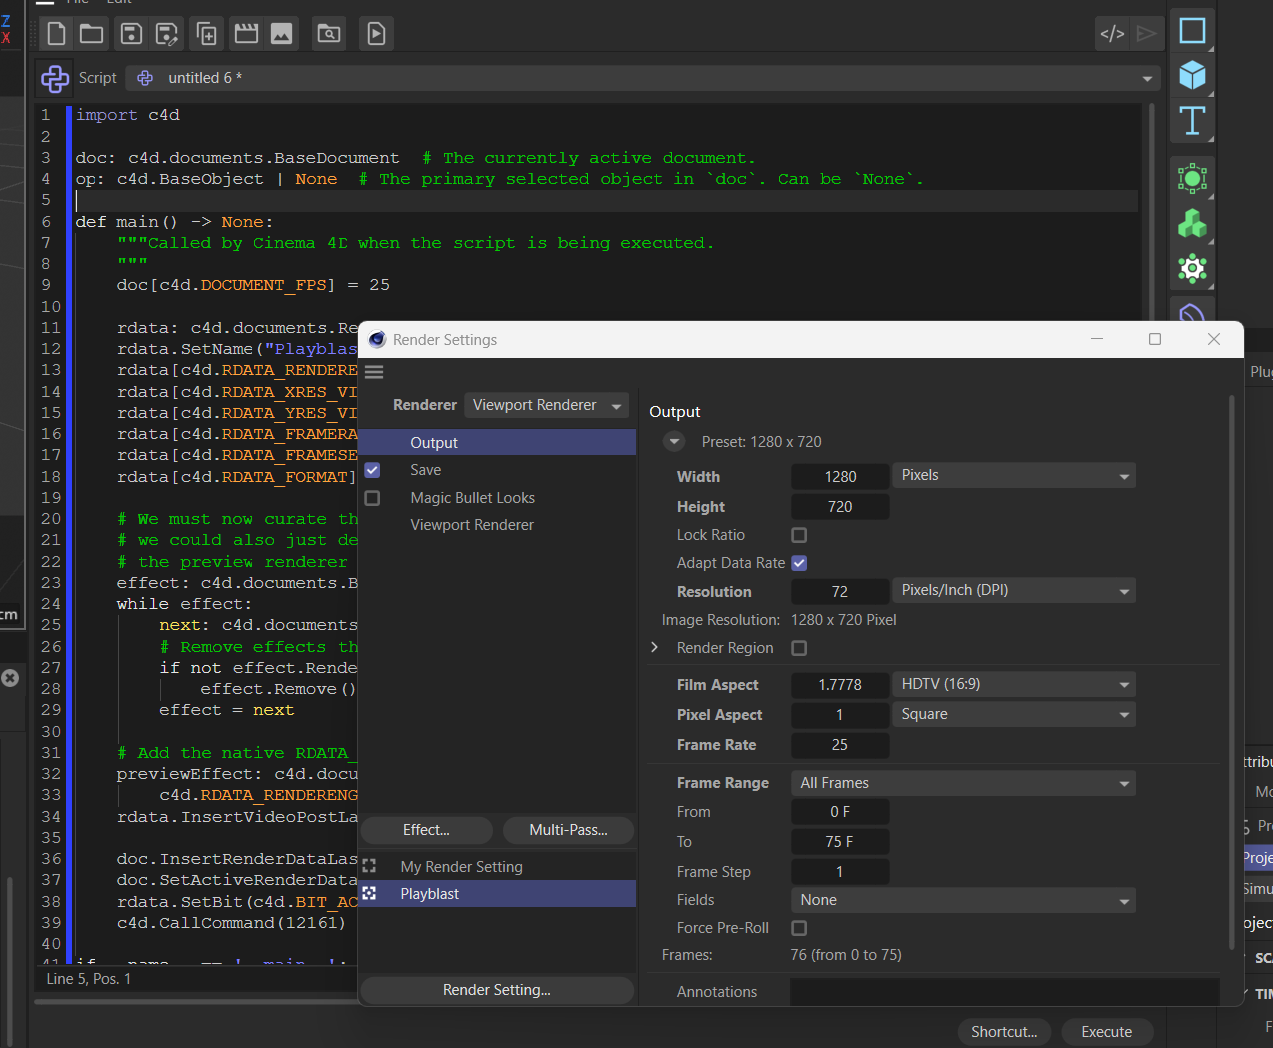Viewport: 1273px width, 1048px height.
Task: Click the code brackets icon
Action: coord(1112,34)
